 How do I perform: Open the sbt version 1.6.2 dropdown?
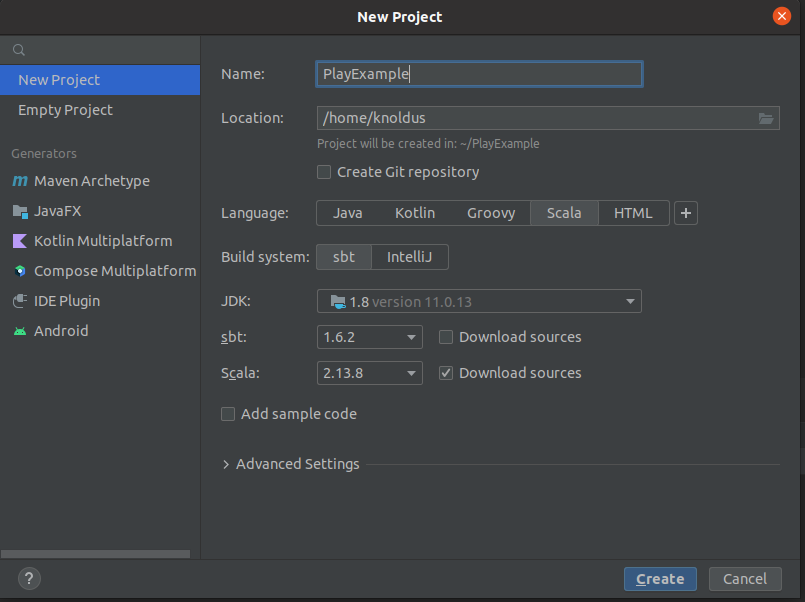point(370,337)
